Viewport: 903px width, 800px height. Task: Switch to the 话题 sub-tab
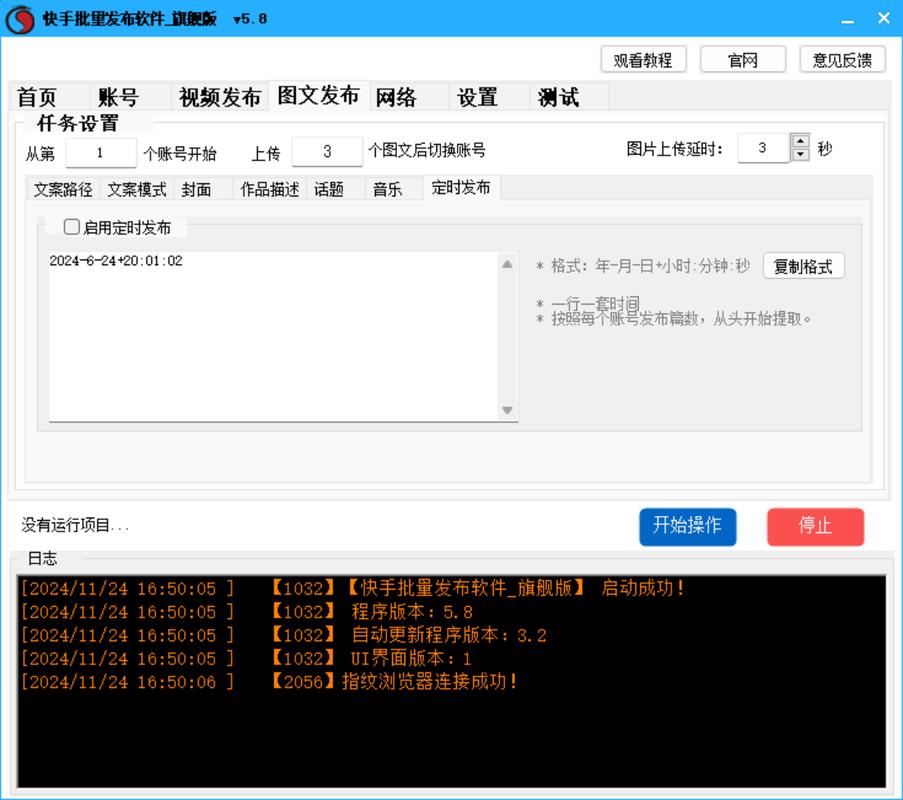pos(331,187)
